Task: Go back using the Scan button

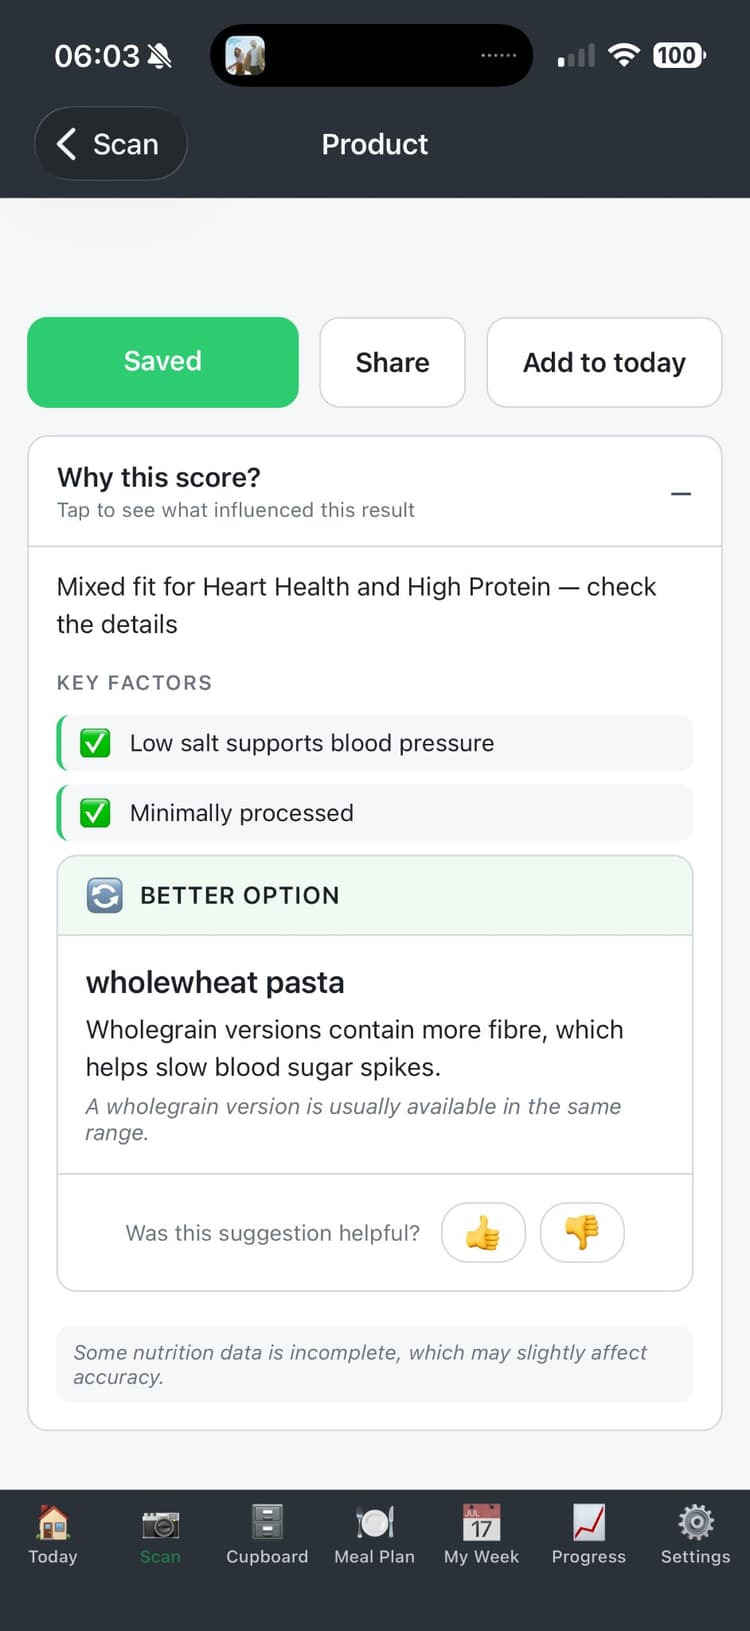Action: (110, 144)
